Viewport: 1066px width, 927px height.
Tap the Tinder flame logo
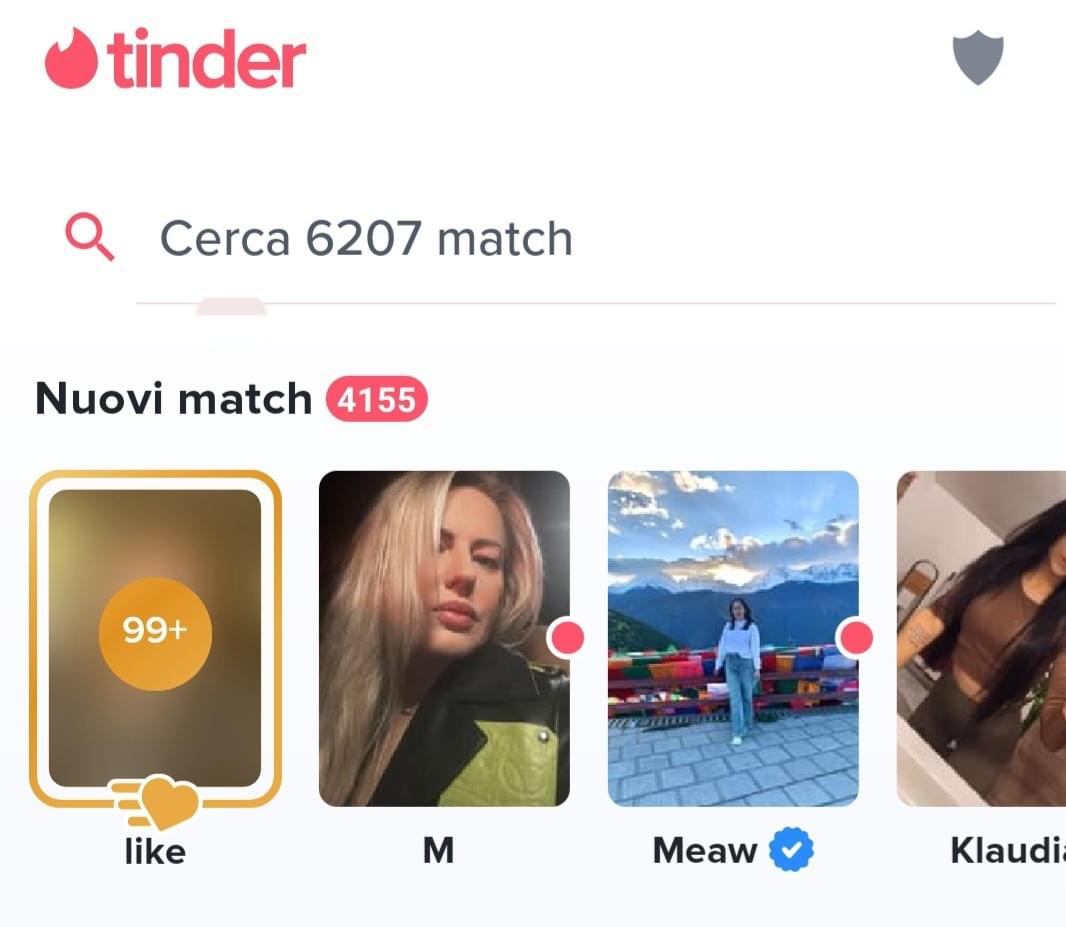click(x=71, y=58)
